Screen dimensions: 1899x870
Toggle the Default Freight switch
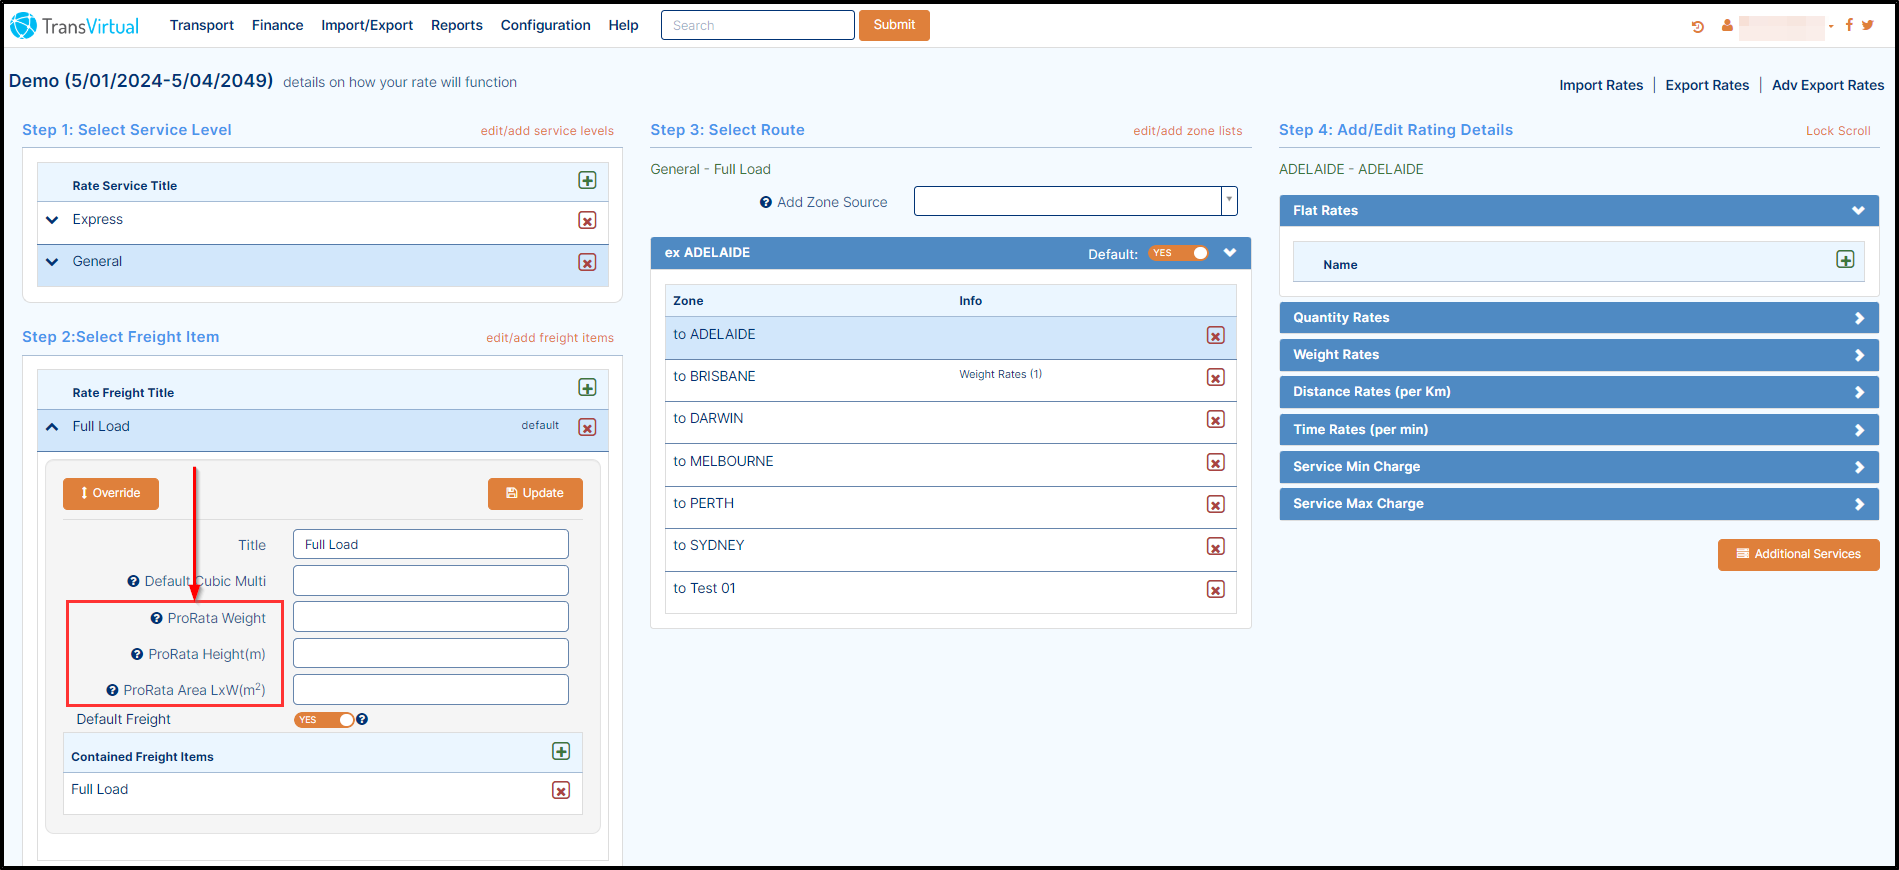click(324, 720)
